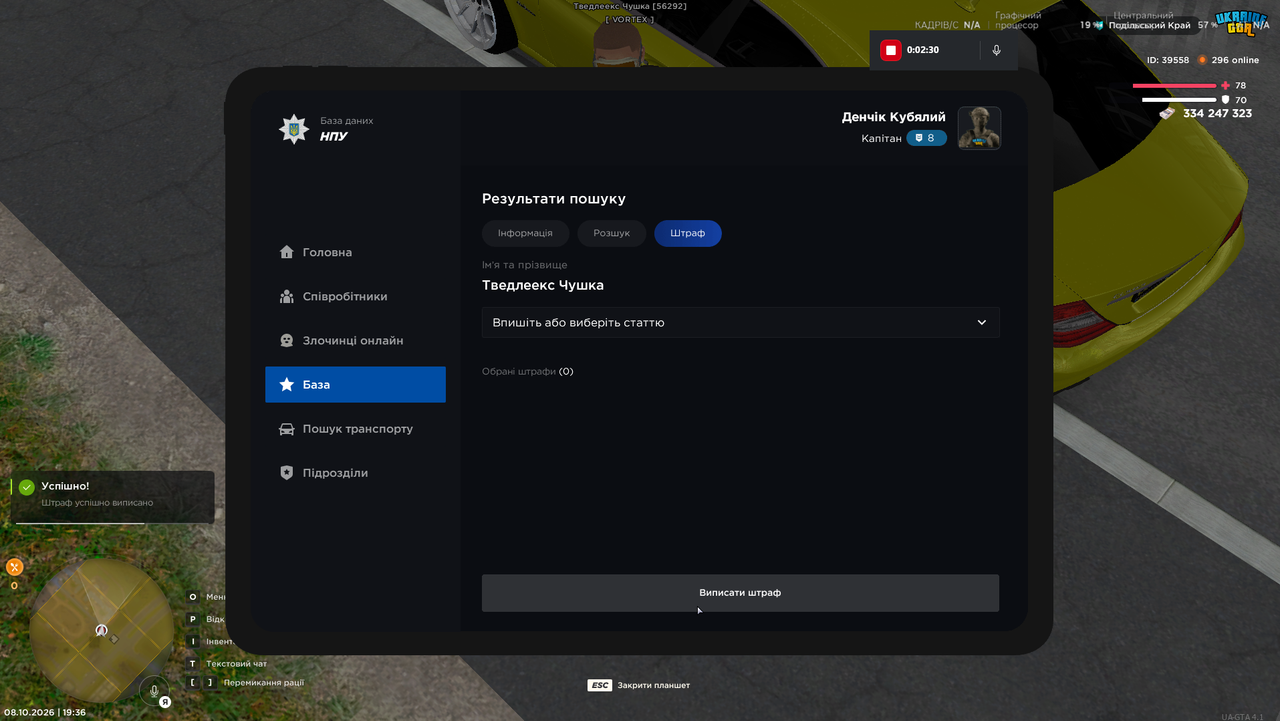
Task: Click the Закрити планшет ESC hint
Action: click(639, 685)
